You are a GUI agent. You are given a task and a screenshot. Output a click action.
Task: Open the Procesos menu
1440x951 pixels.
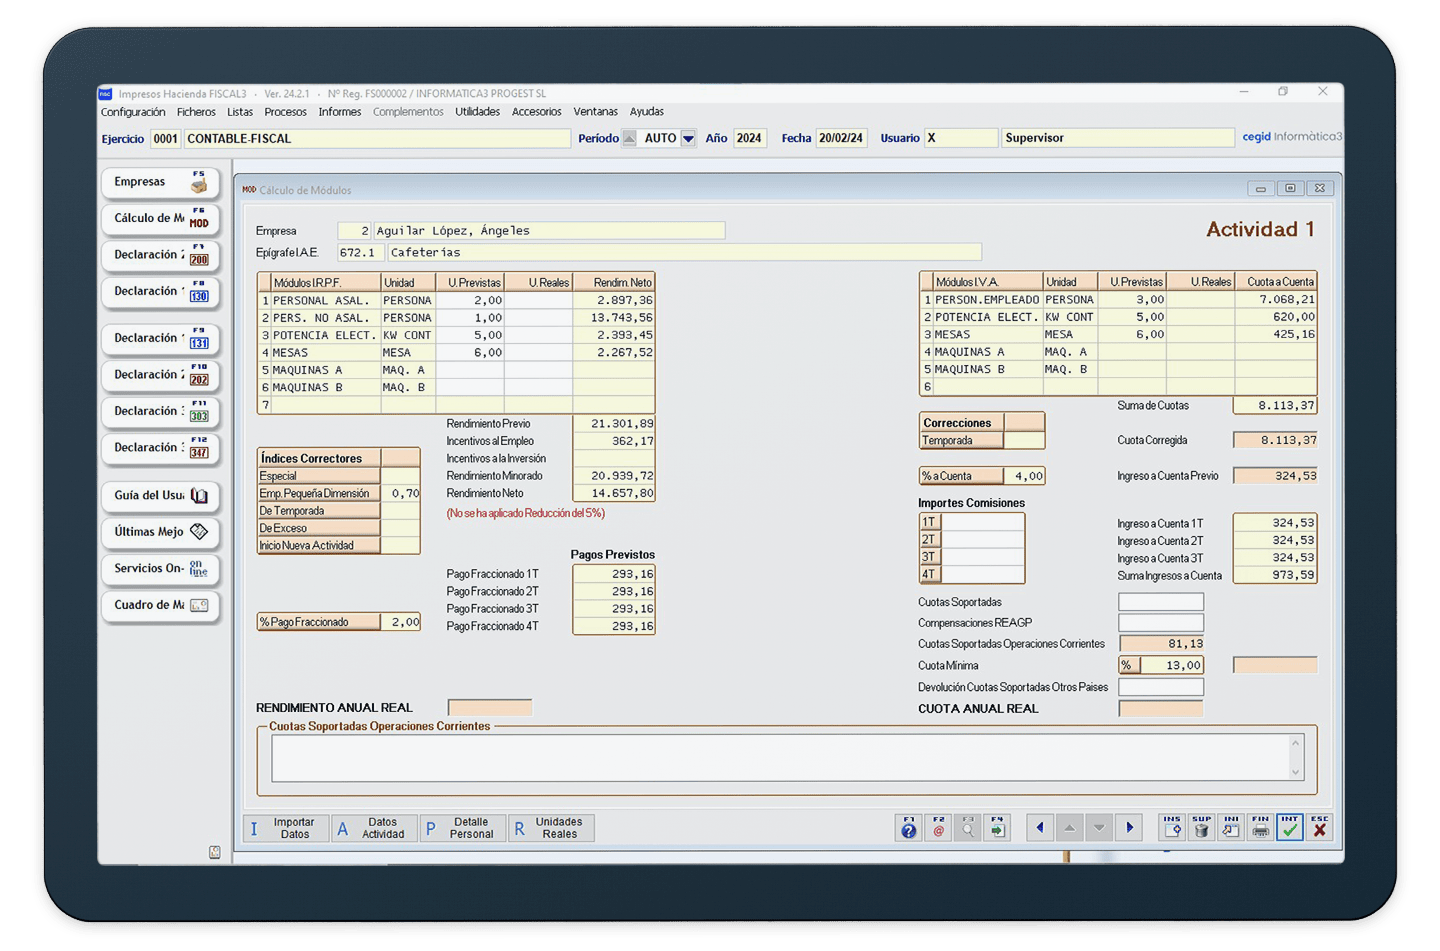(285, 112)
